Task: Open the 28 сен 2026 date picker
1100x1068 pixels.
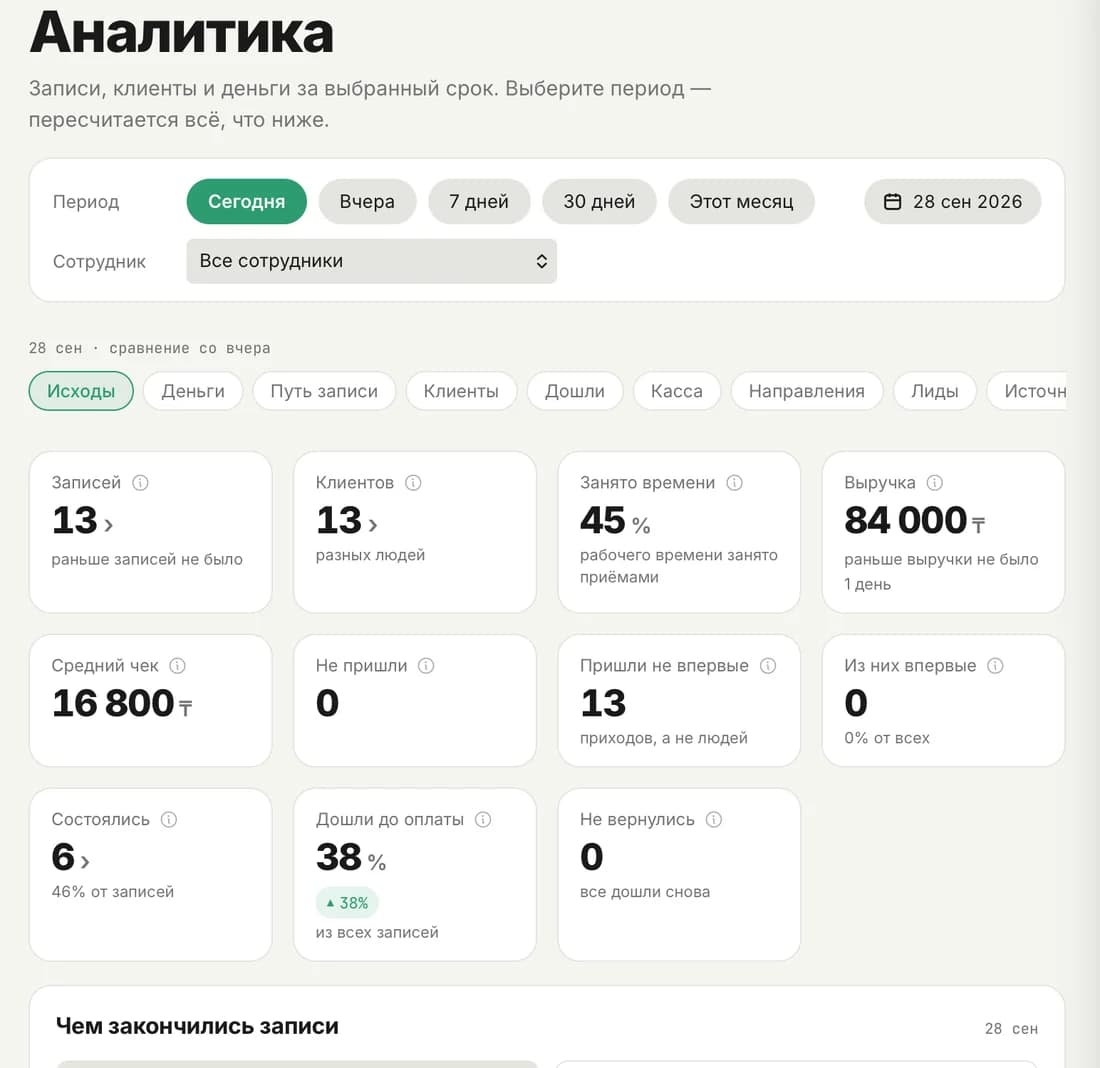Action: pos(953,202)
